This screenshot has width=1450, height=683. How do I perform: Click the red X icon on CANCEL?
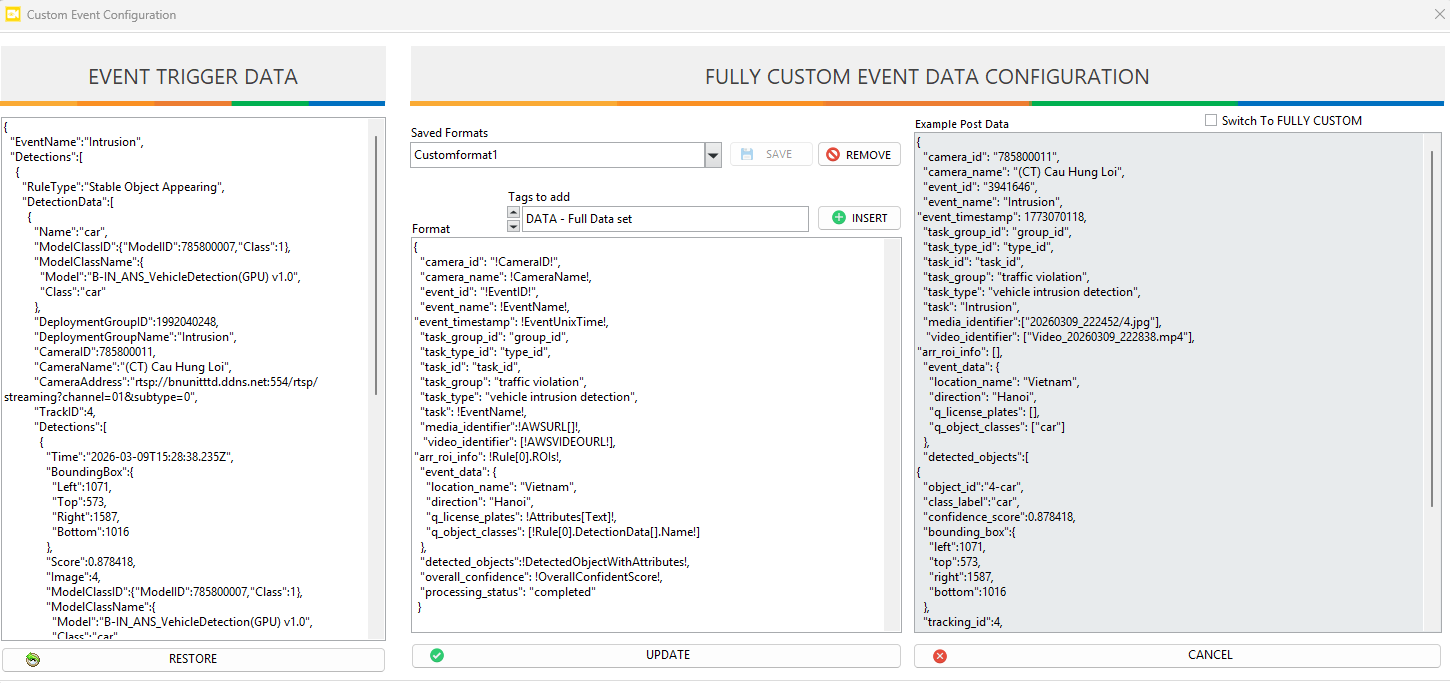[939, 655]
